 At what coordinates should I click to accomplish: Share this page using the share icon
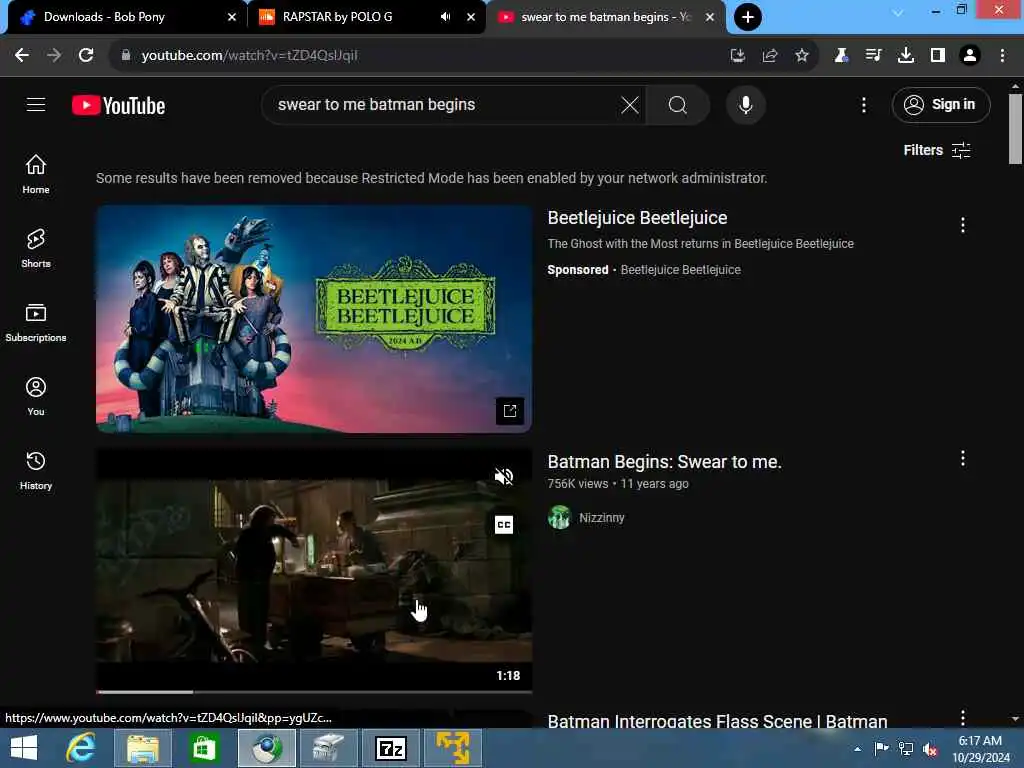pos(769,56)
